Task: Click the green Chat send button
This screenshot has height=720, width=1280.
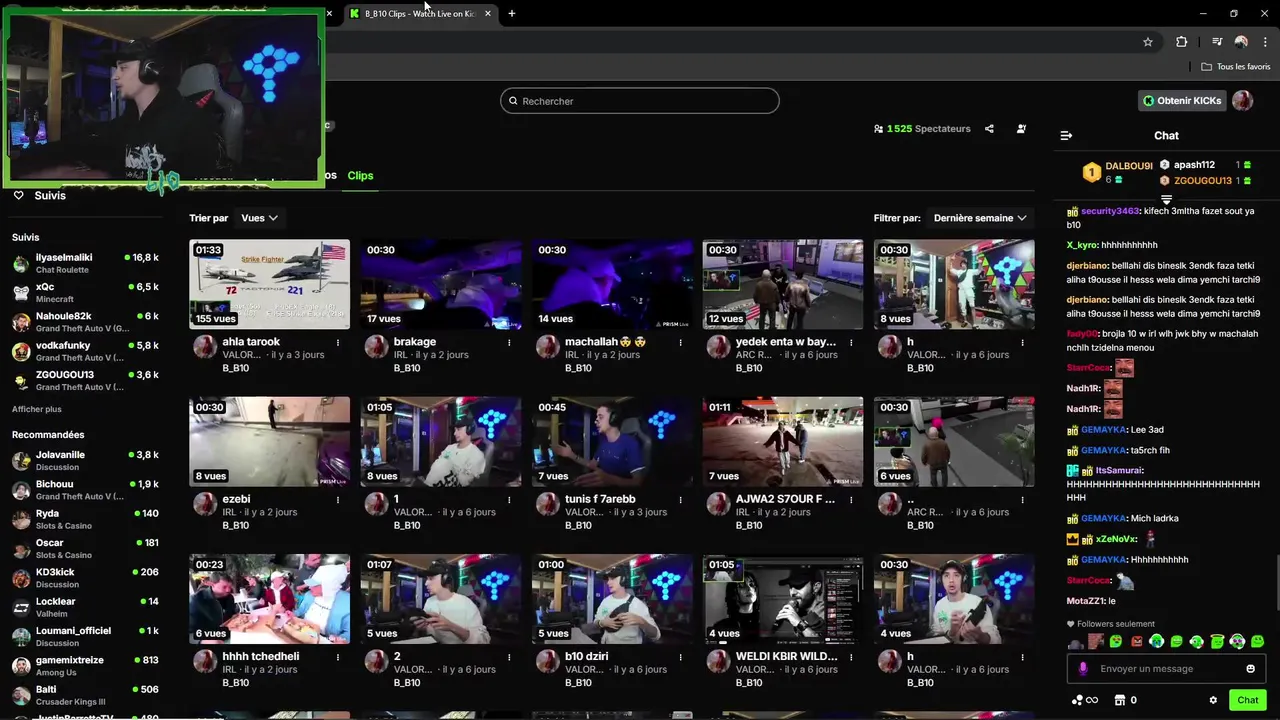Action: (1247, 700)
